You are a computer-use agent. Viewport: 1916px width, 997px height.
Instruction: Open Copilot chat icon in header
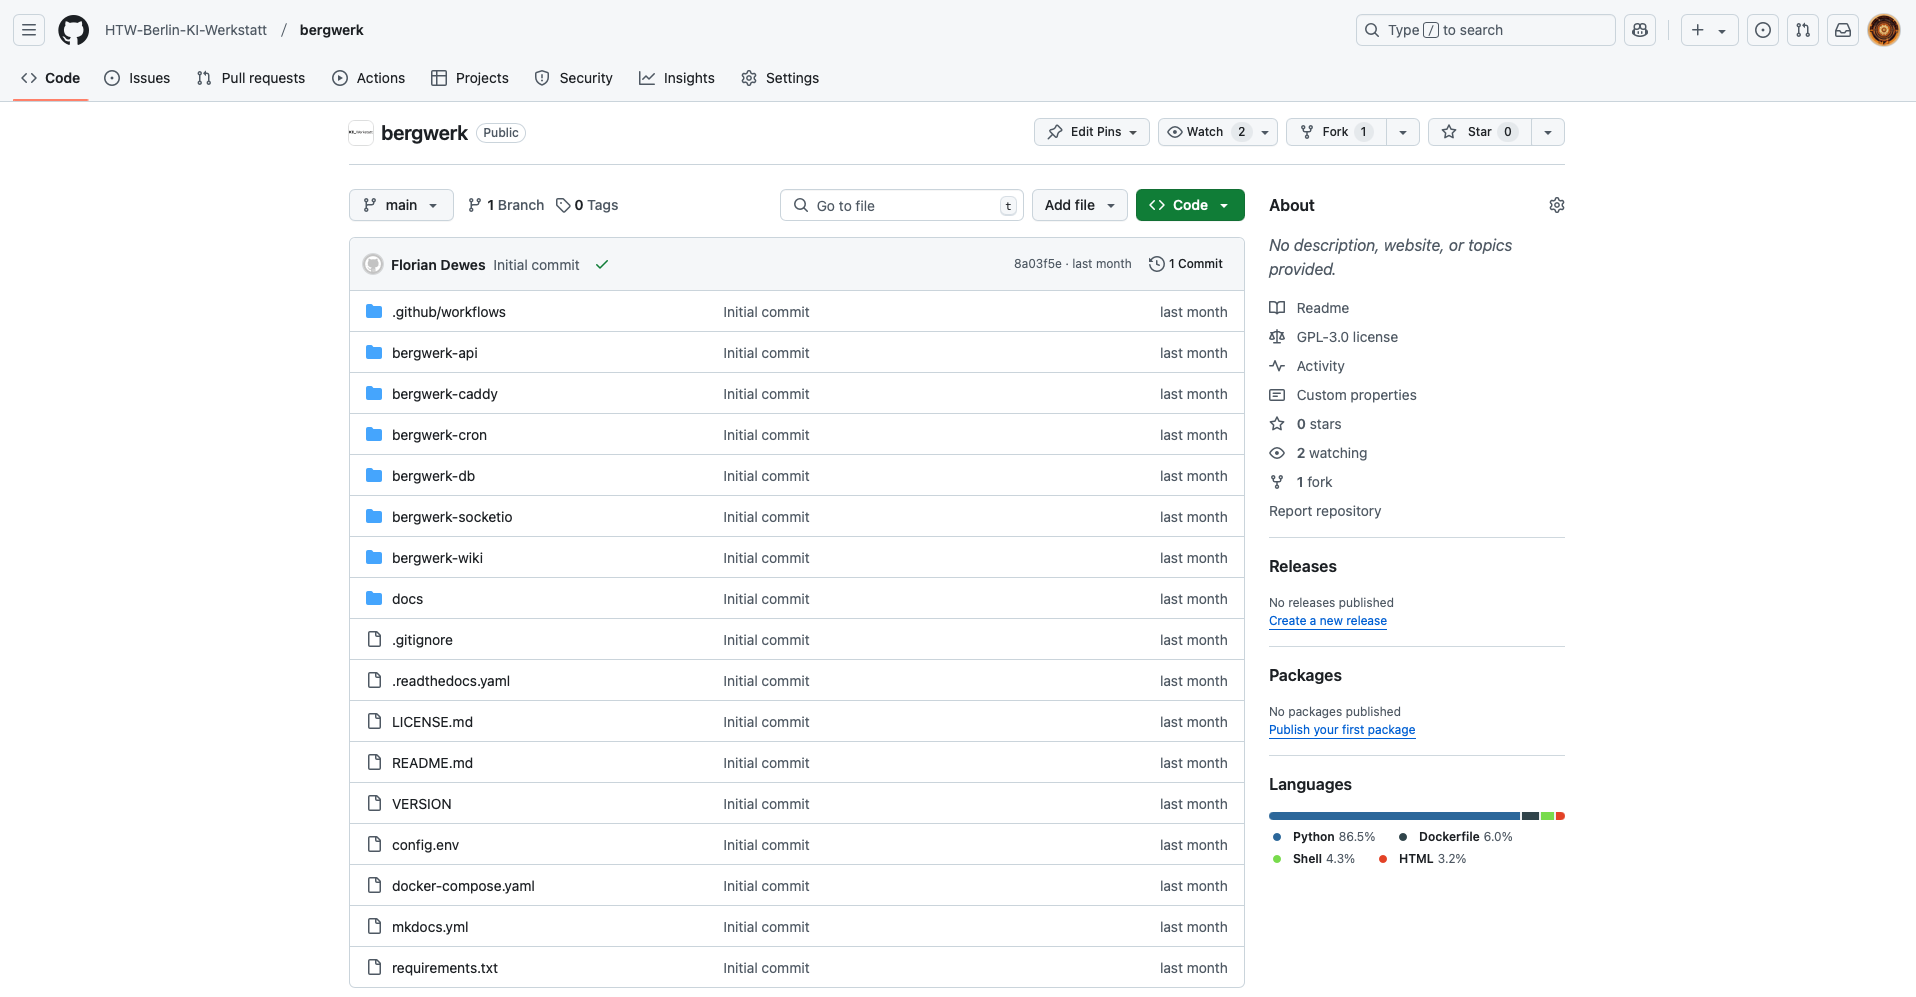coord(1640,30)
